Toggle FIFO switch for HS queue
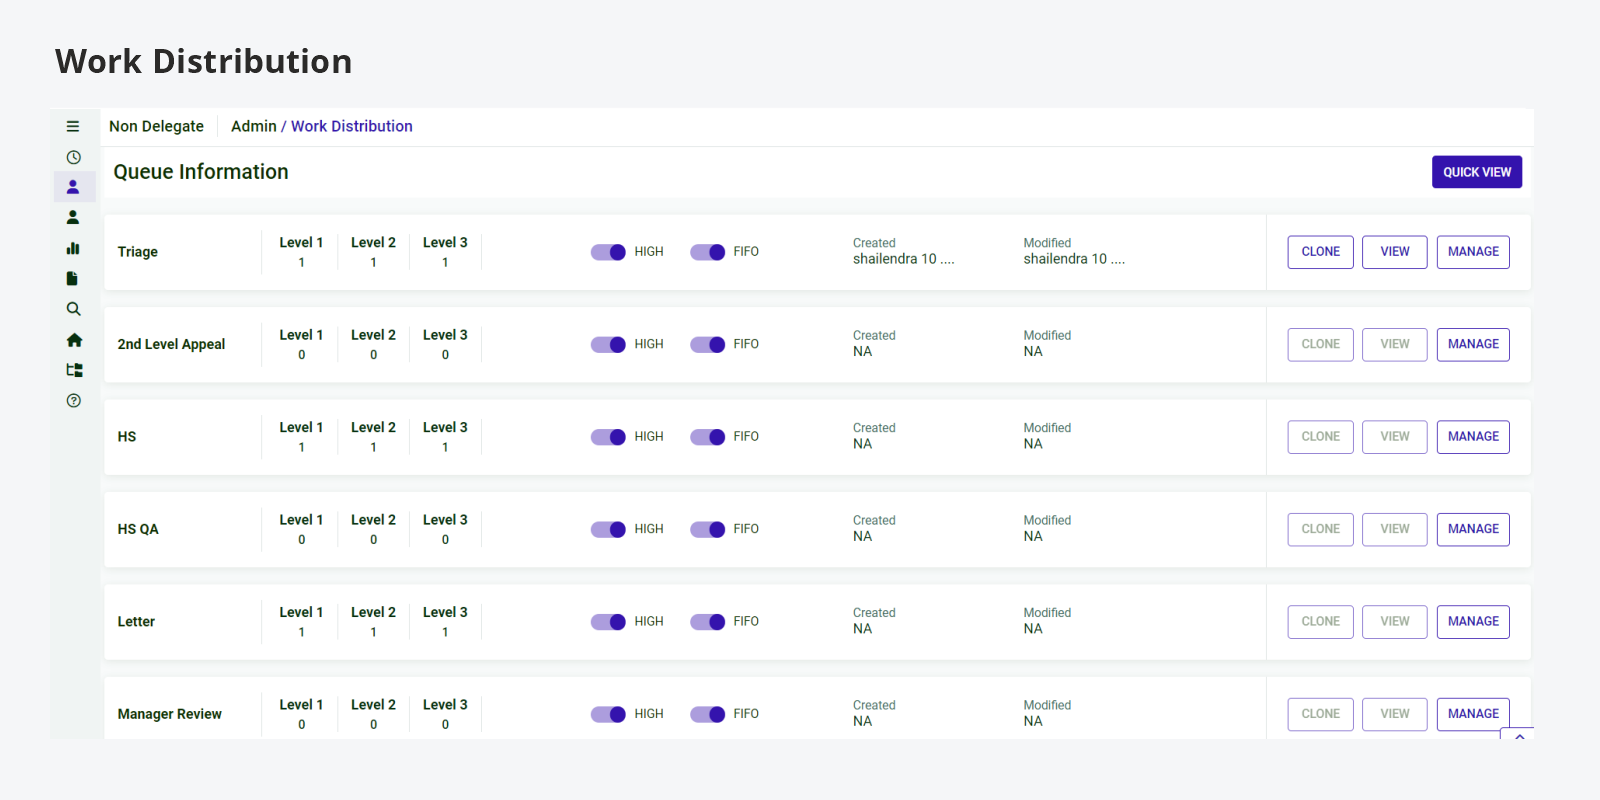 (x=708, y=437)
